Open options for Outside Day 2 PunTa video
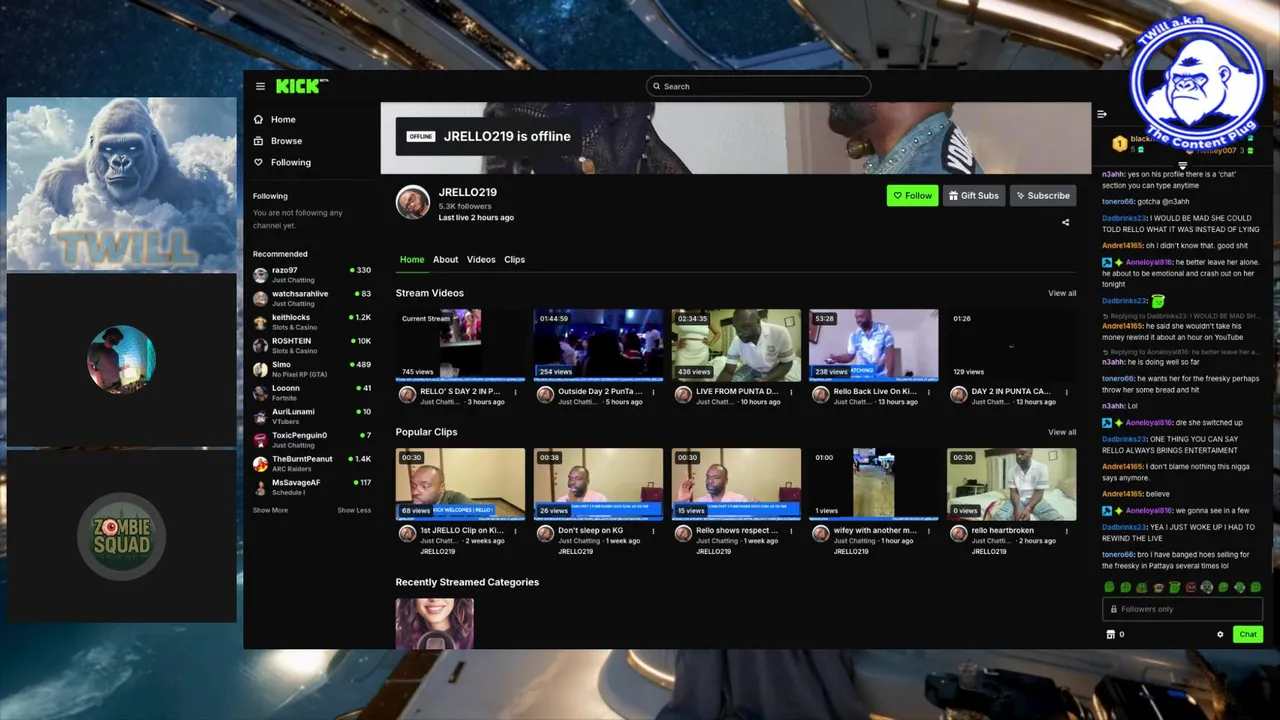 tap(653, 392)
